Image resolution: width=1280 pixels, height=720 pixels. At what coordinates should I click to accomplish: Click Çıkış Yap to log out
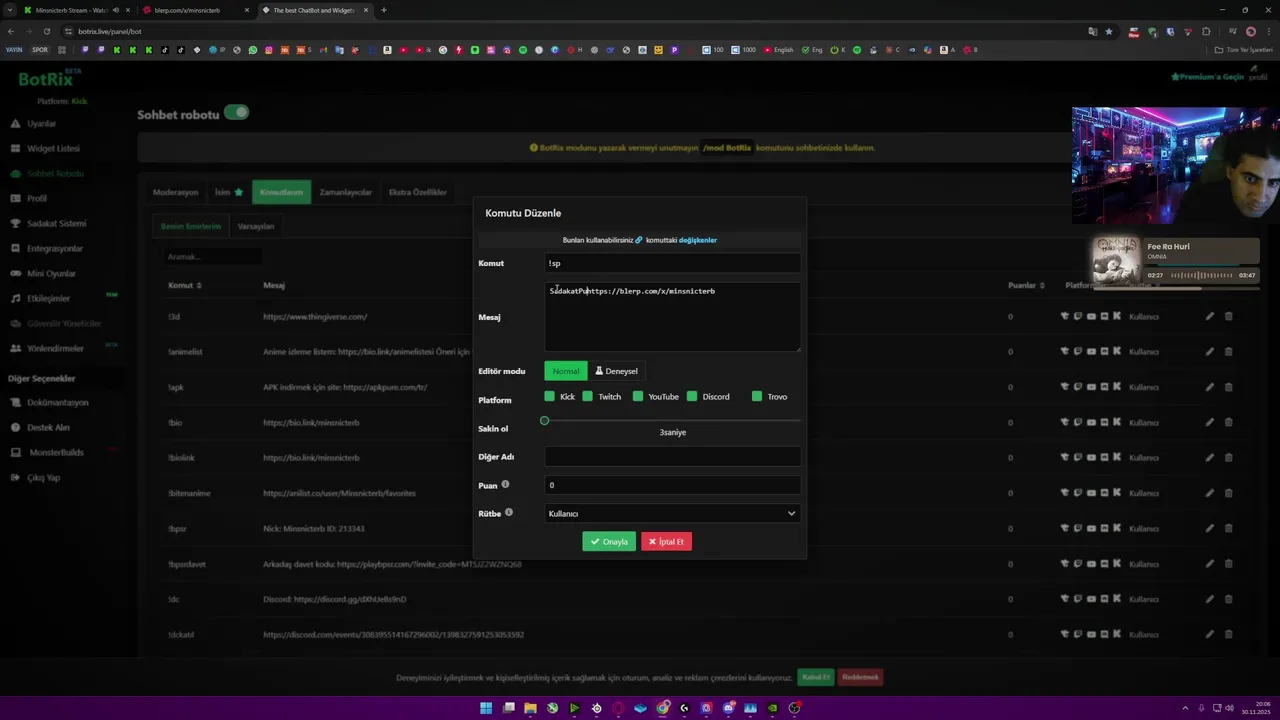pos(36,477)
